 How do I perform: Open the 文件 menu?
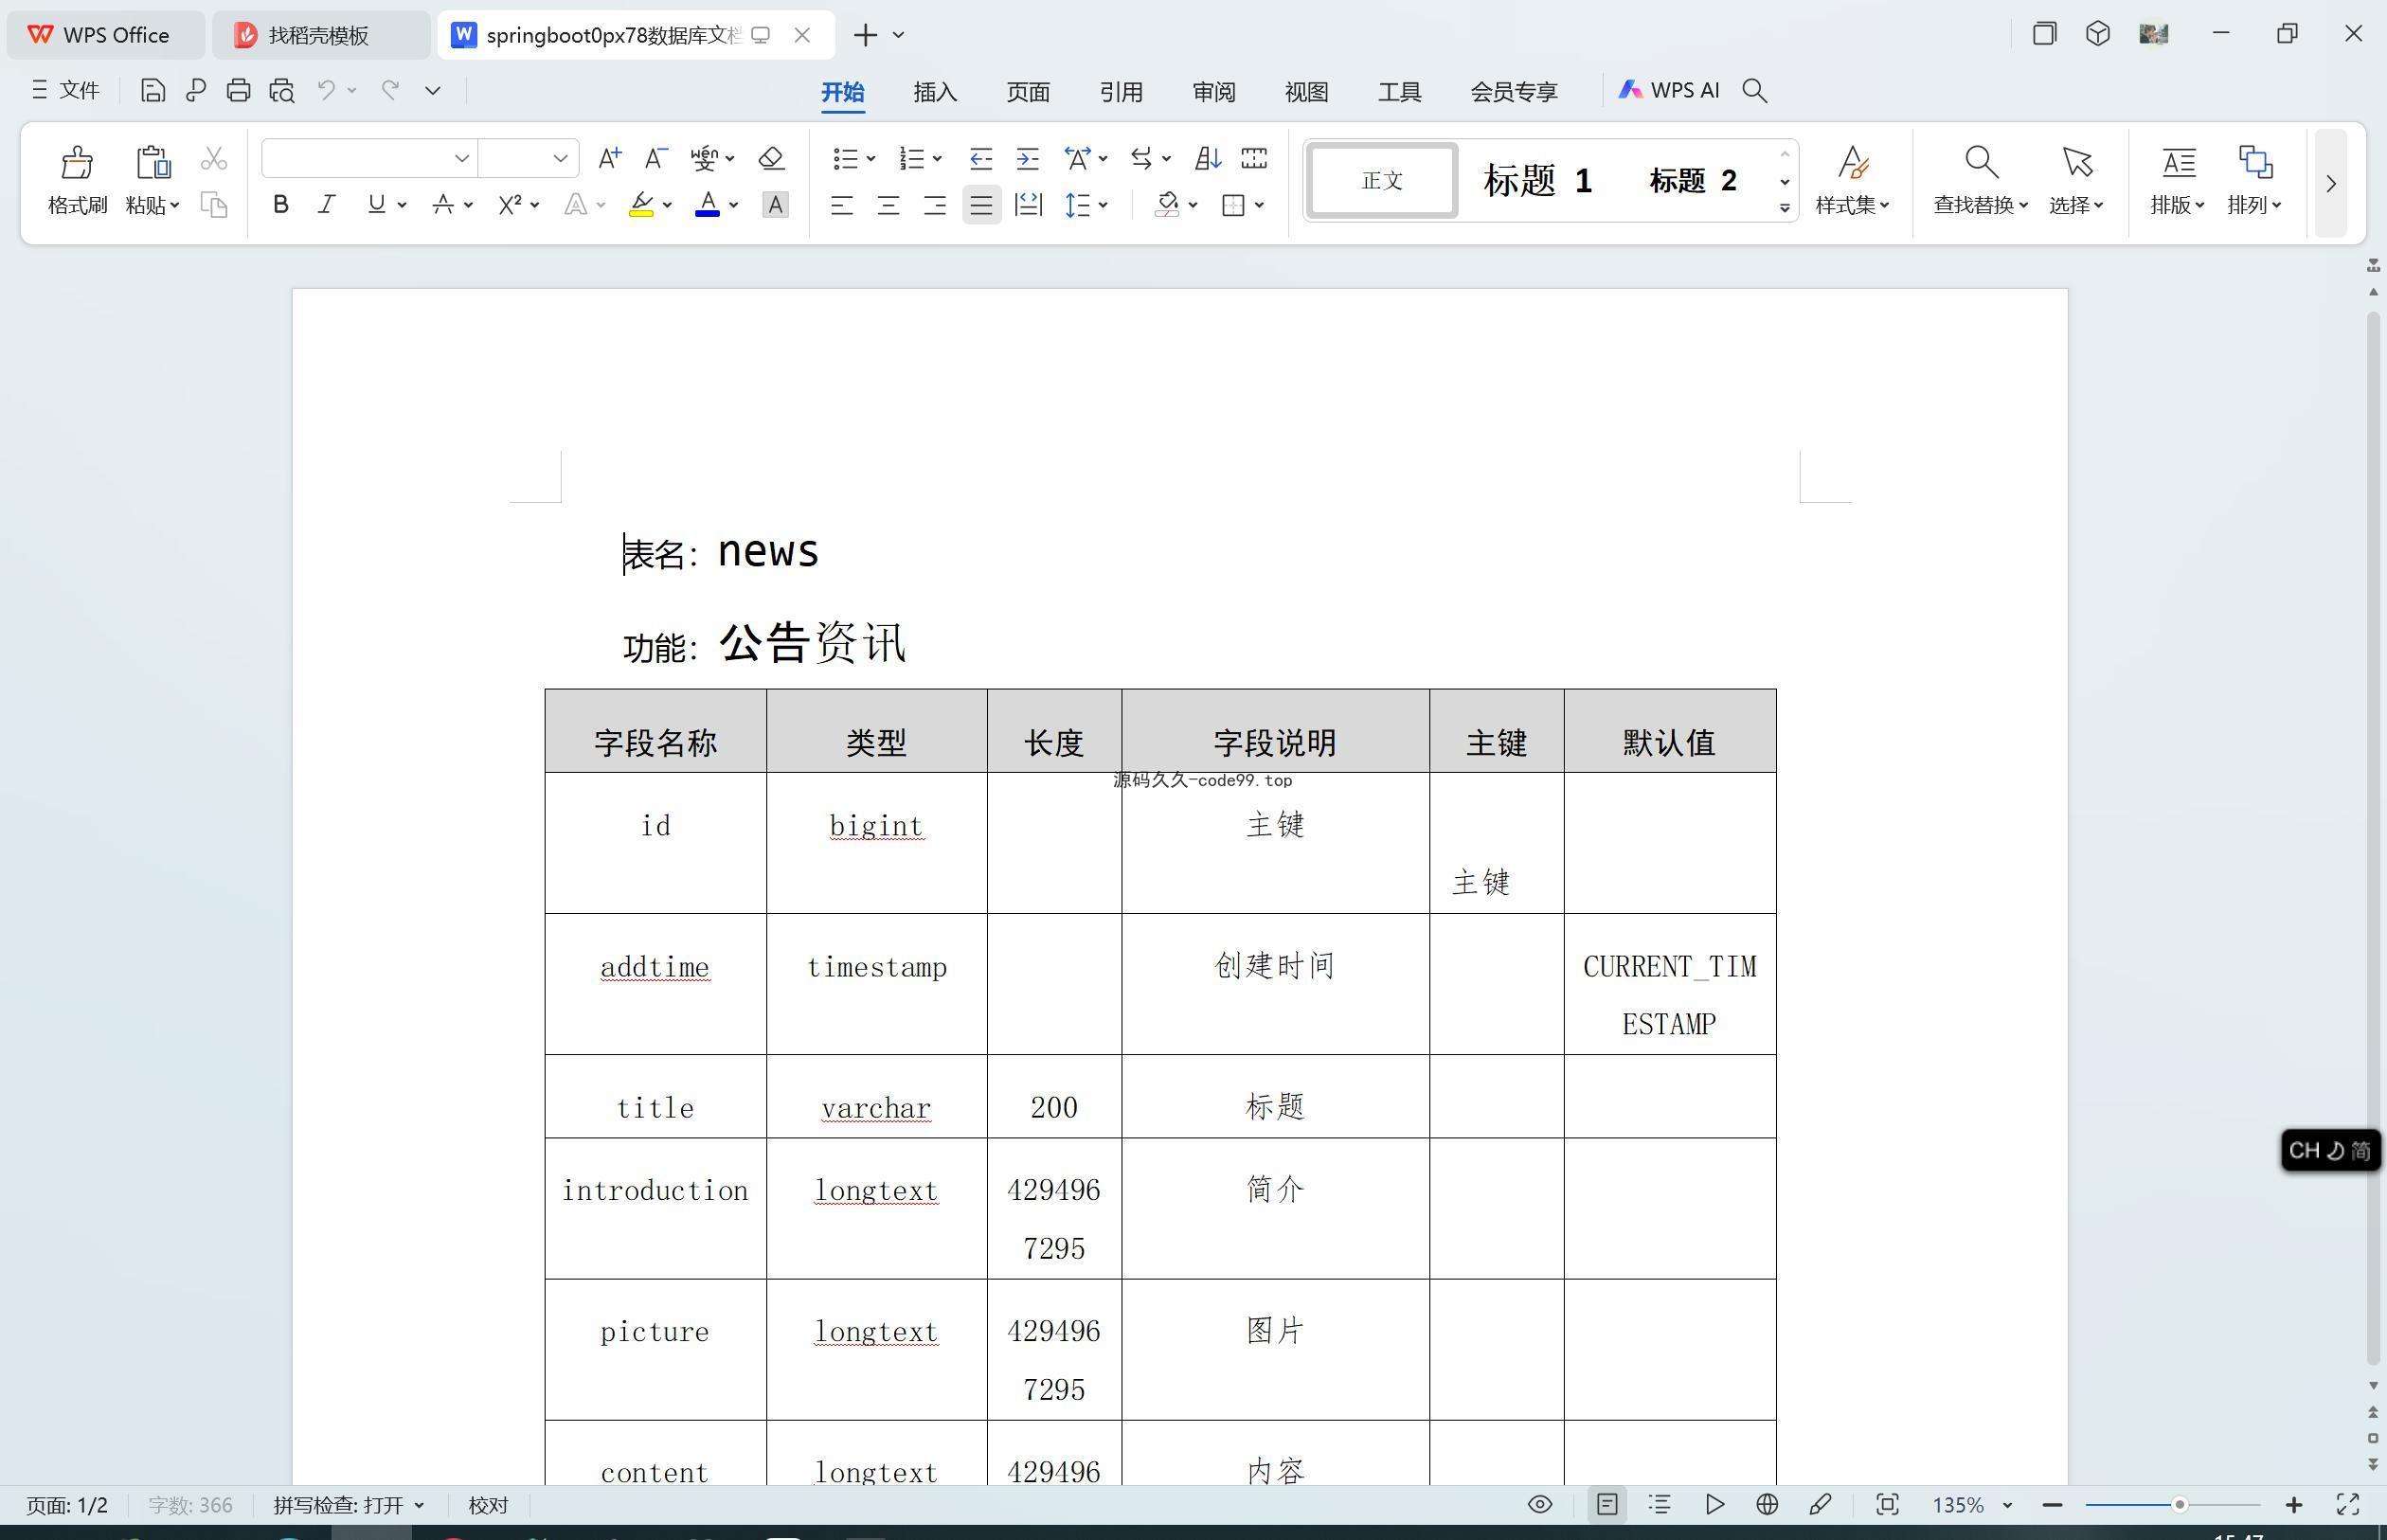(66, 90)
